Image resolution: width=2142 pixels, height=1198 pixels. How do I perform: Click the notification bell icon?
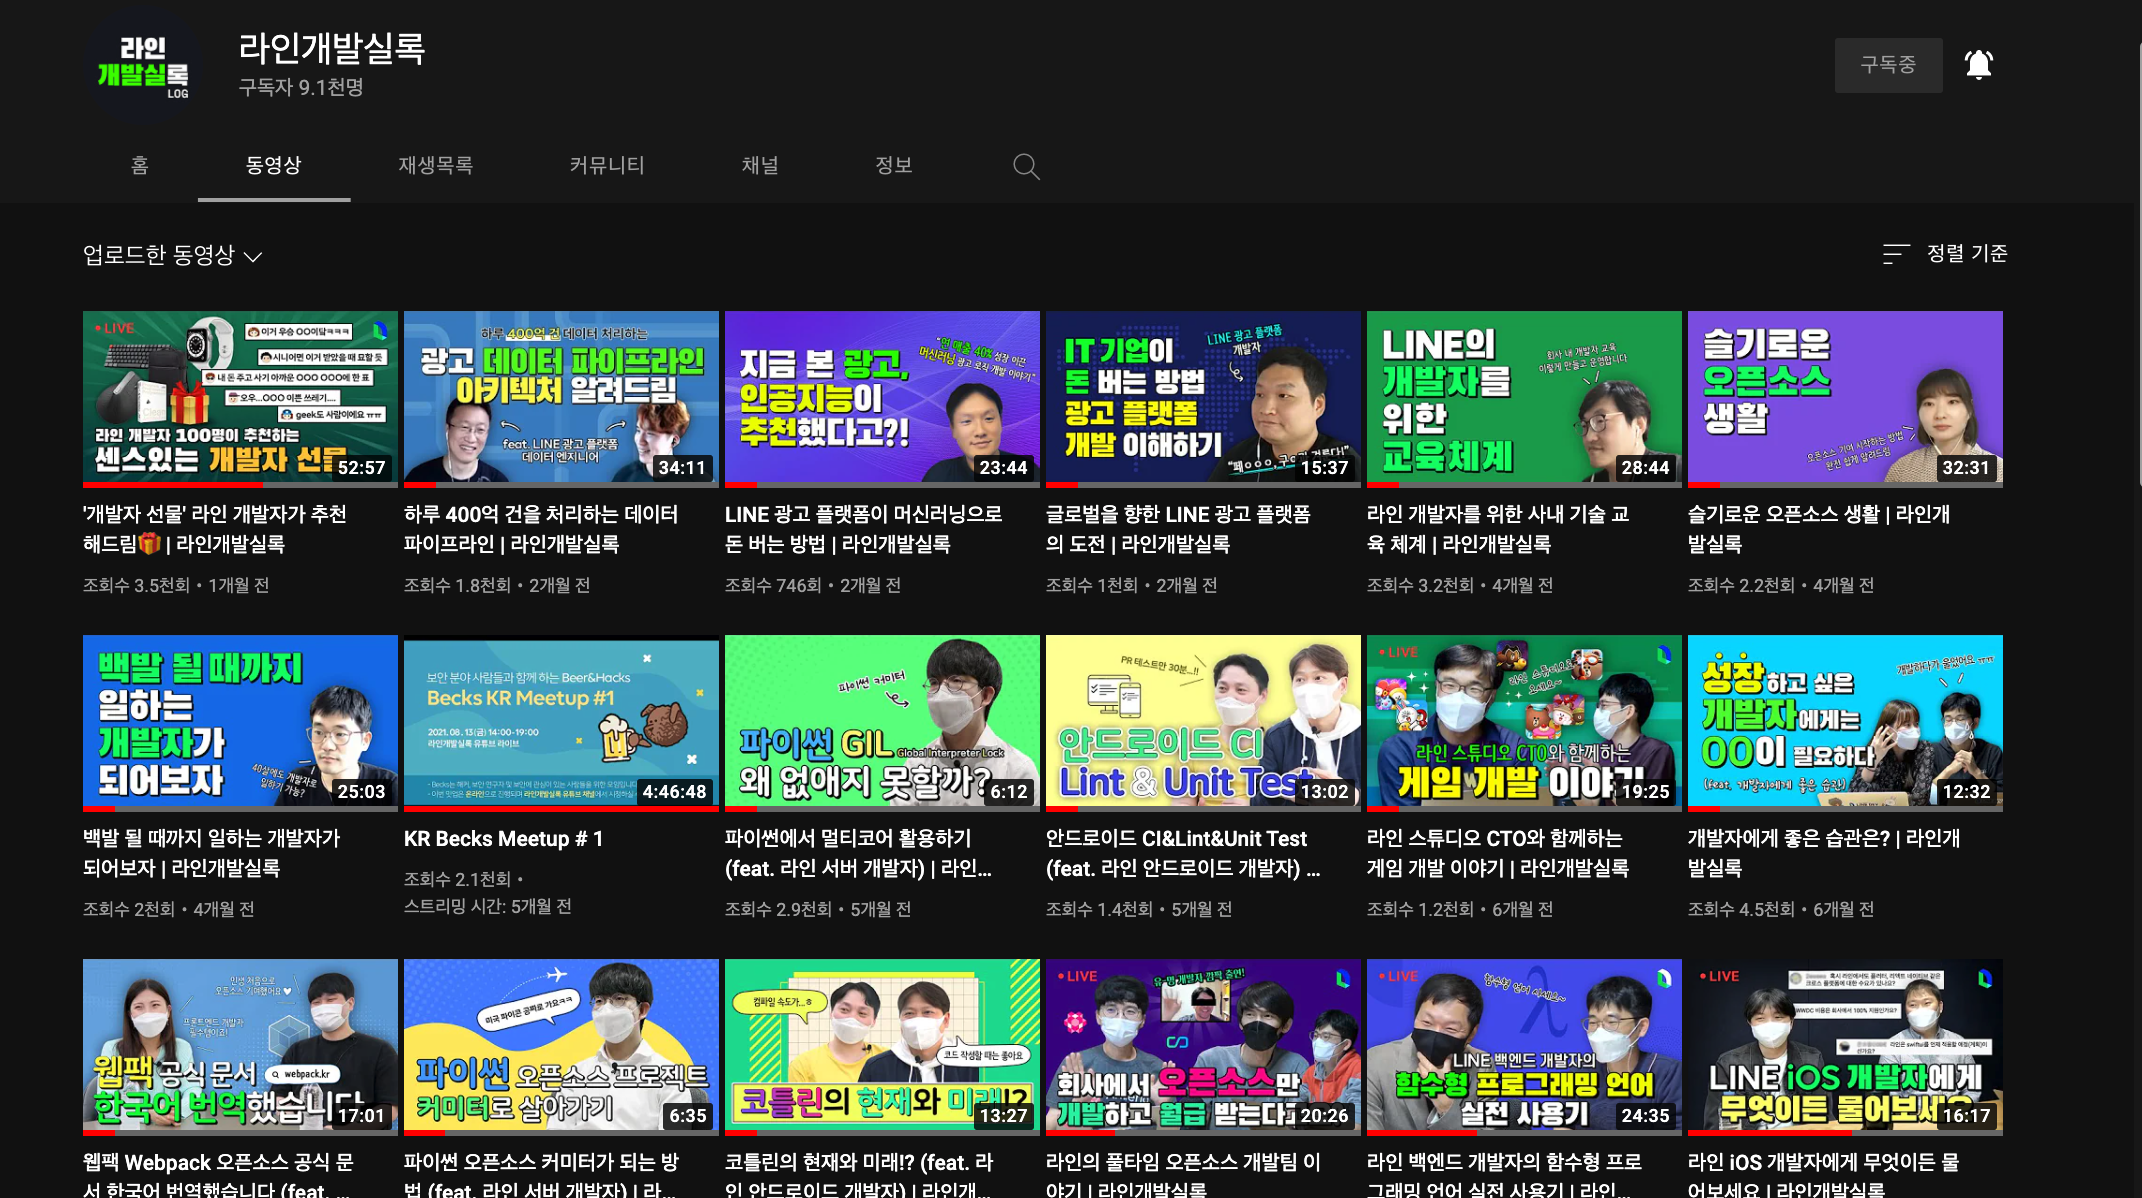point(1978,65)
